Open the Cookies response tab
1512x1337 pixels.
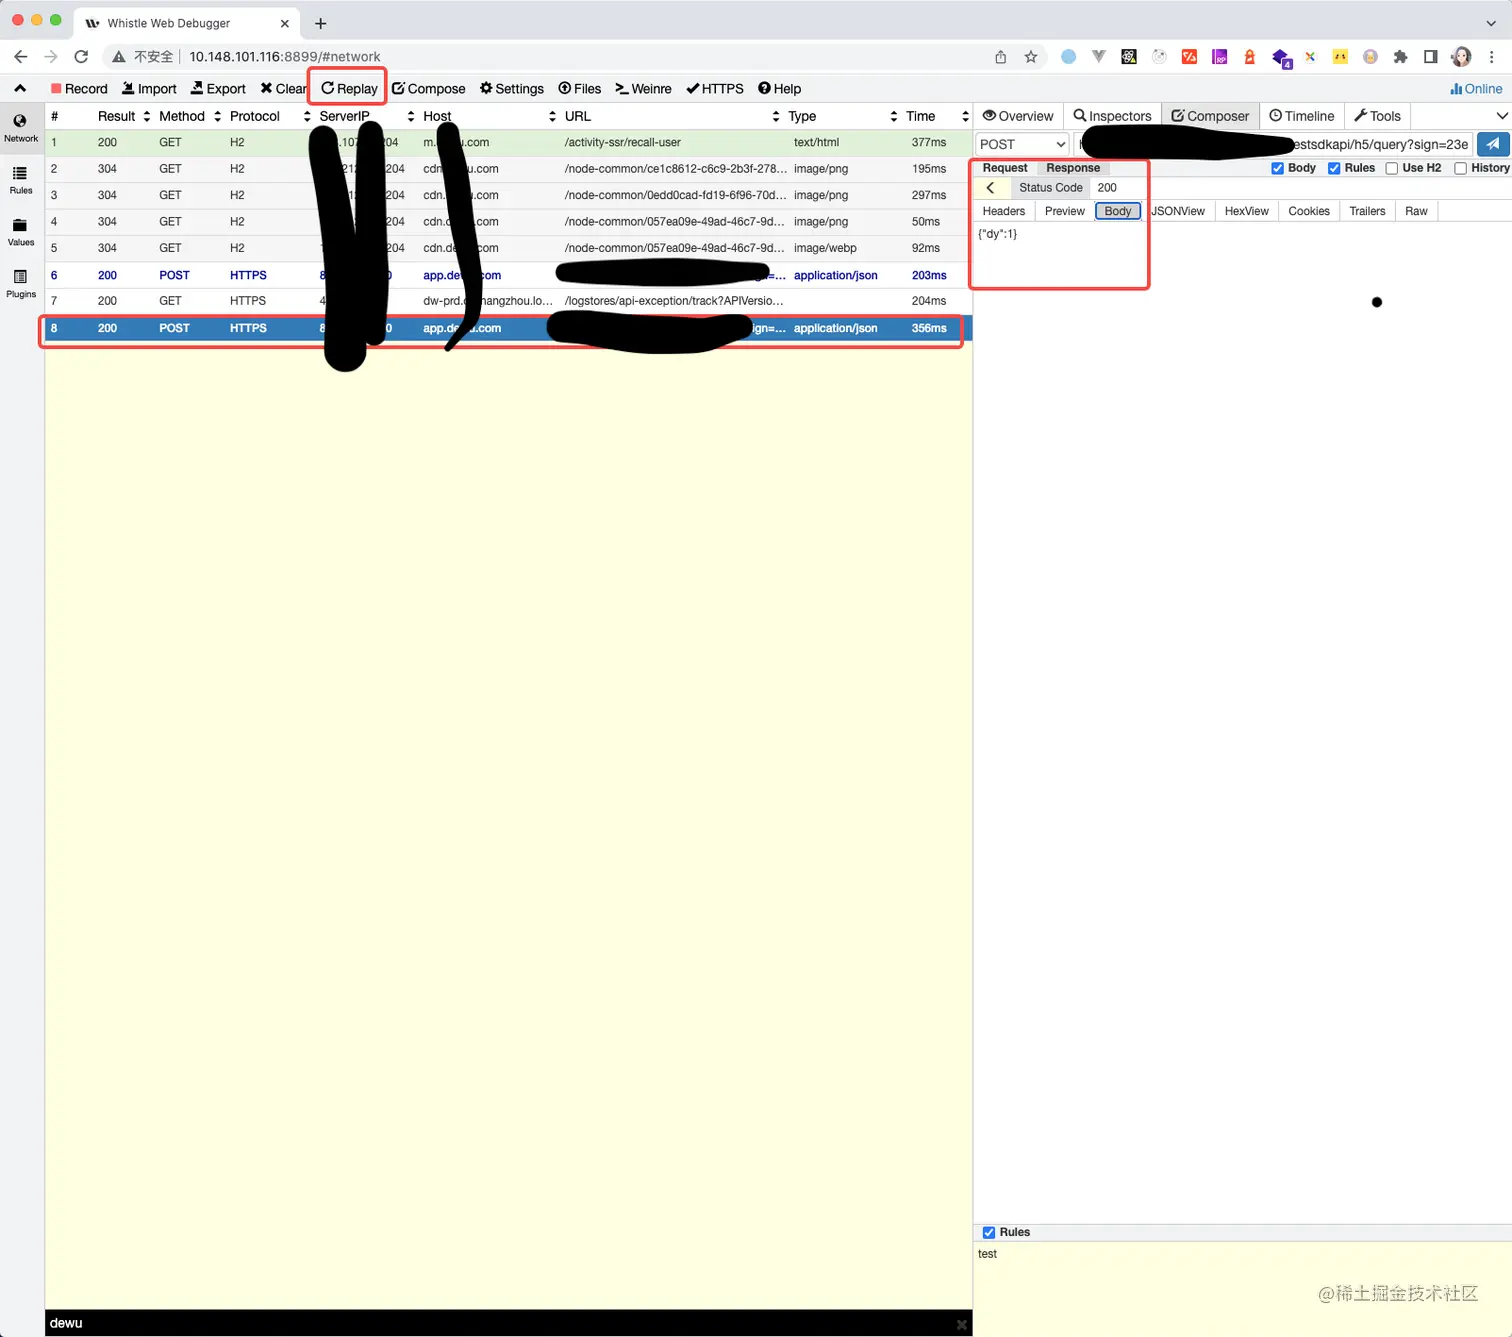(1309, 211)
